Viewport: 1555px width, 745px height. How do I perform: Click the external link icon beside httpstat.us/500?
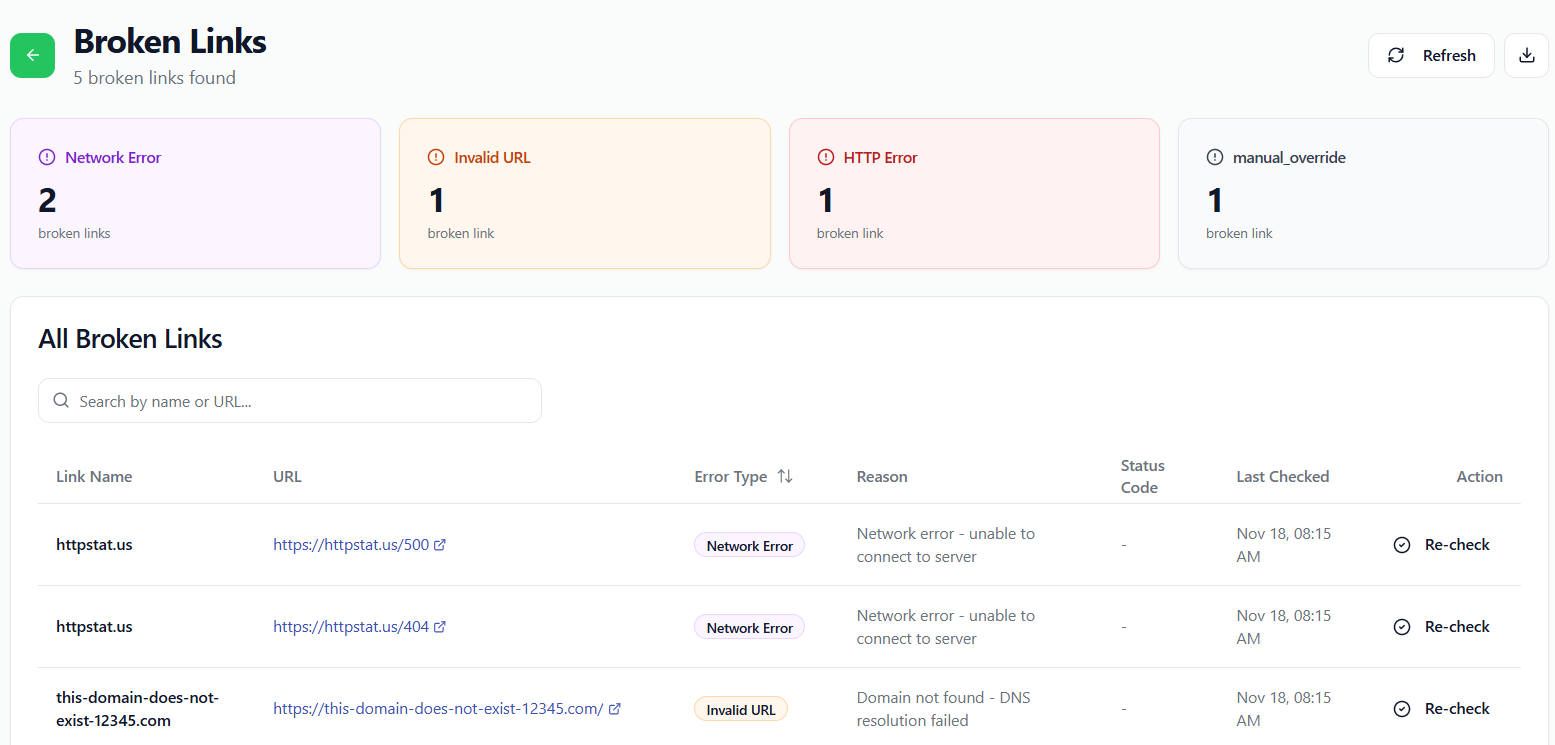click(x=441, y=544)
